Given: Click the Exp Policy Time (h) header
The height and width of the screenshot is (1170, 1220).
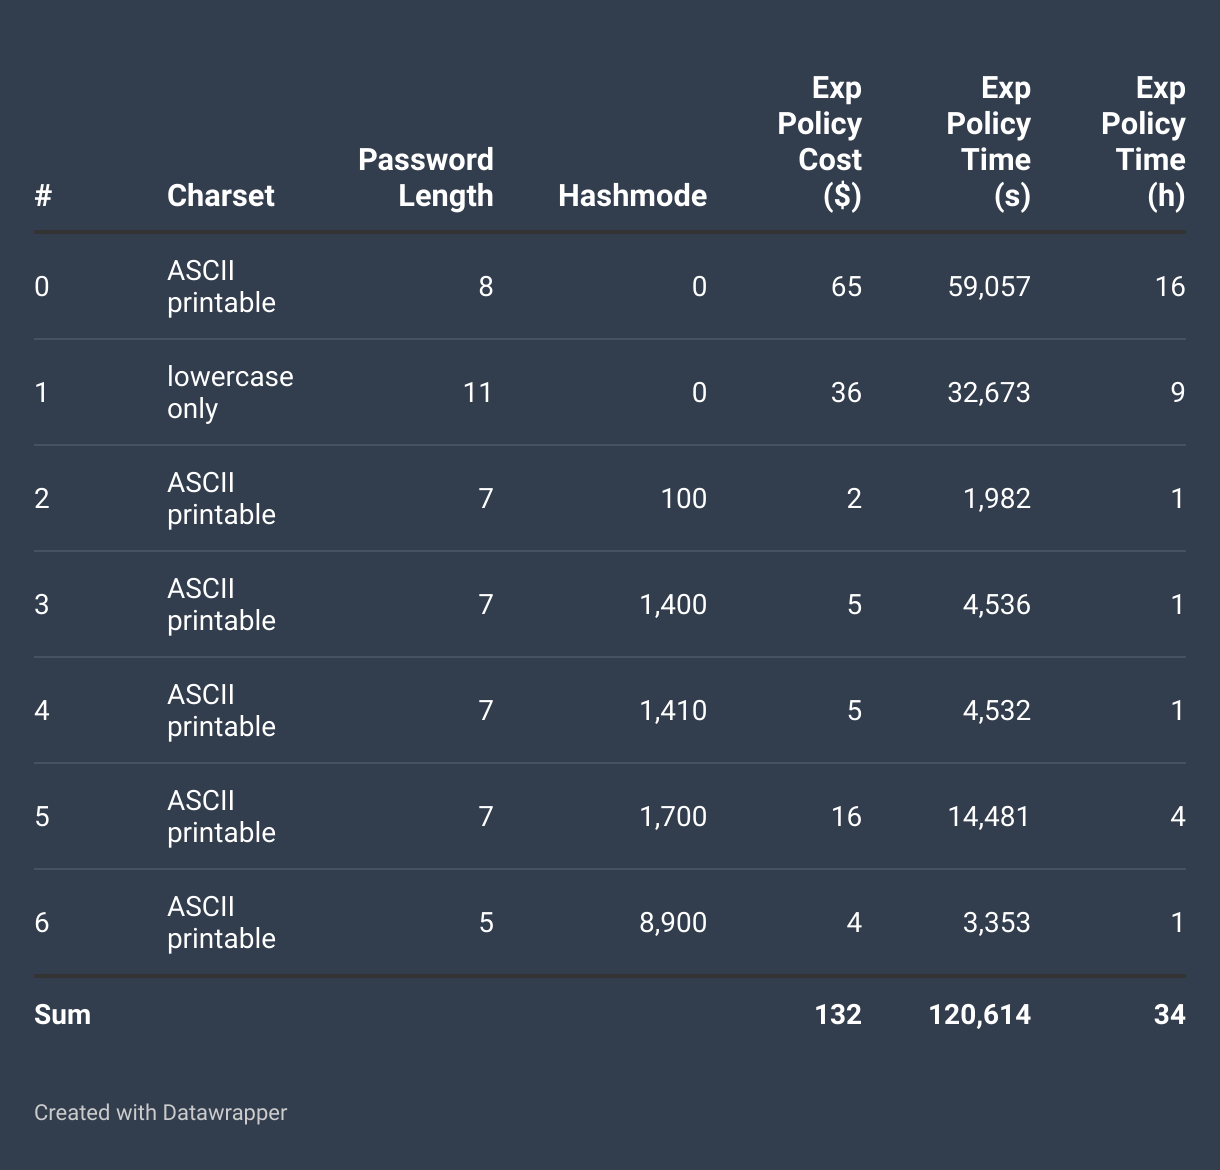Looking at the screenshot, I should click(x=1144, y=141).
